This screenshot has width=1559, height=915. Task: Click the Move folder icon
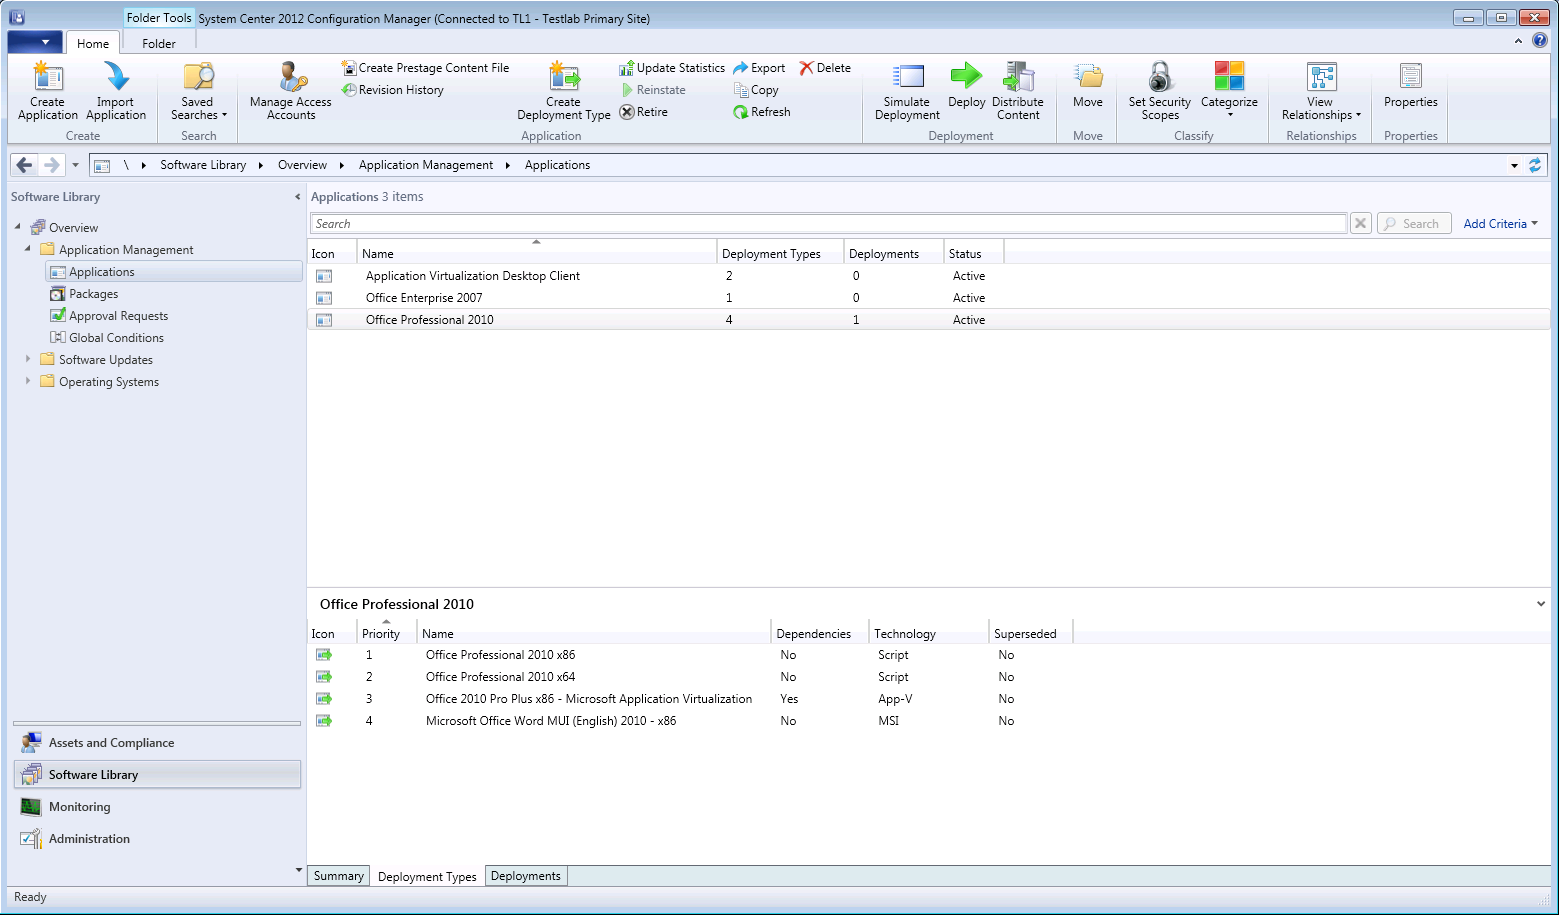click(1088, 76)
